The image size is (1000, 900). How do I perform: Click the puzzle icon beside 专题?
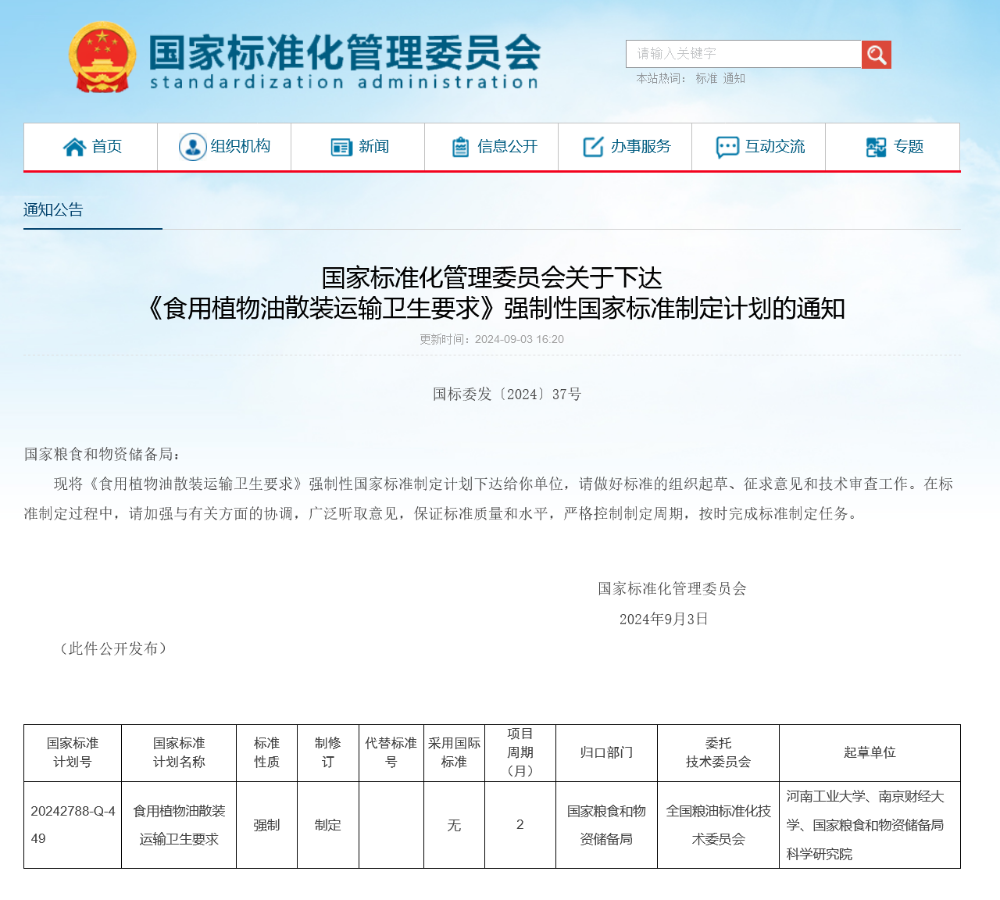click(x=876, y=147)
